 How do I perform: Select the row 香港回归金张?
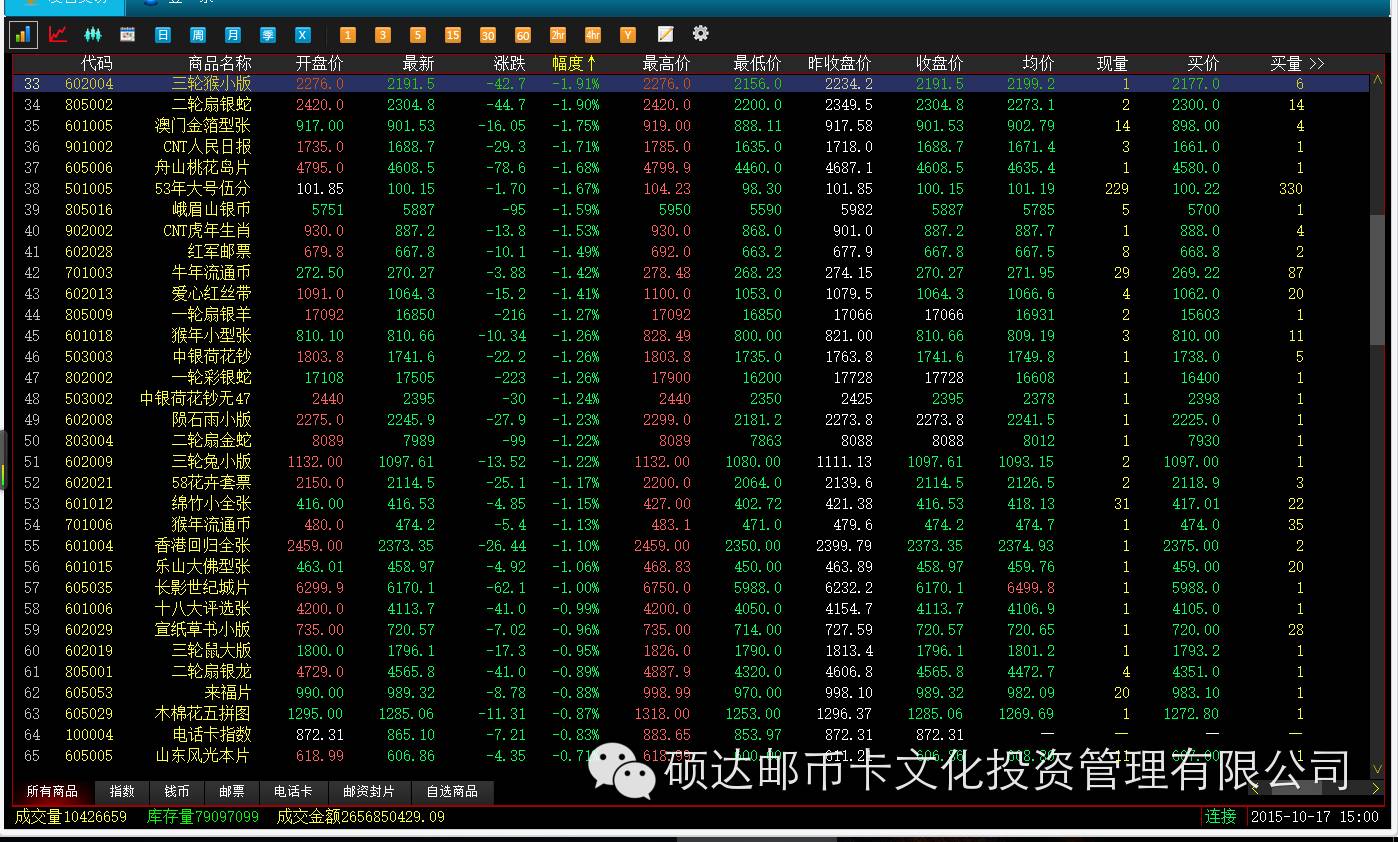[690, 546]
